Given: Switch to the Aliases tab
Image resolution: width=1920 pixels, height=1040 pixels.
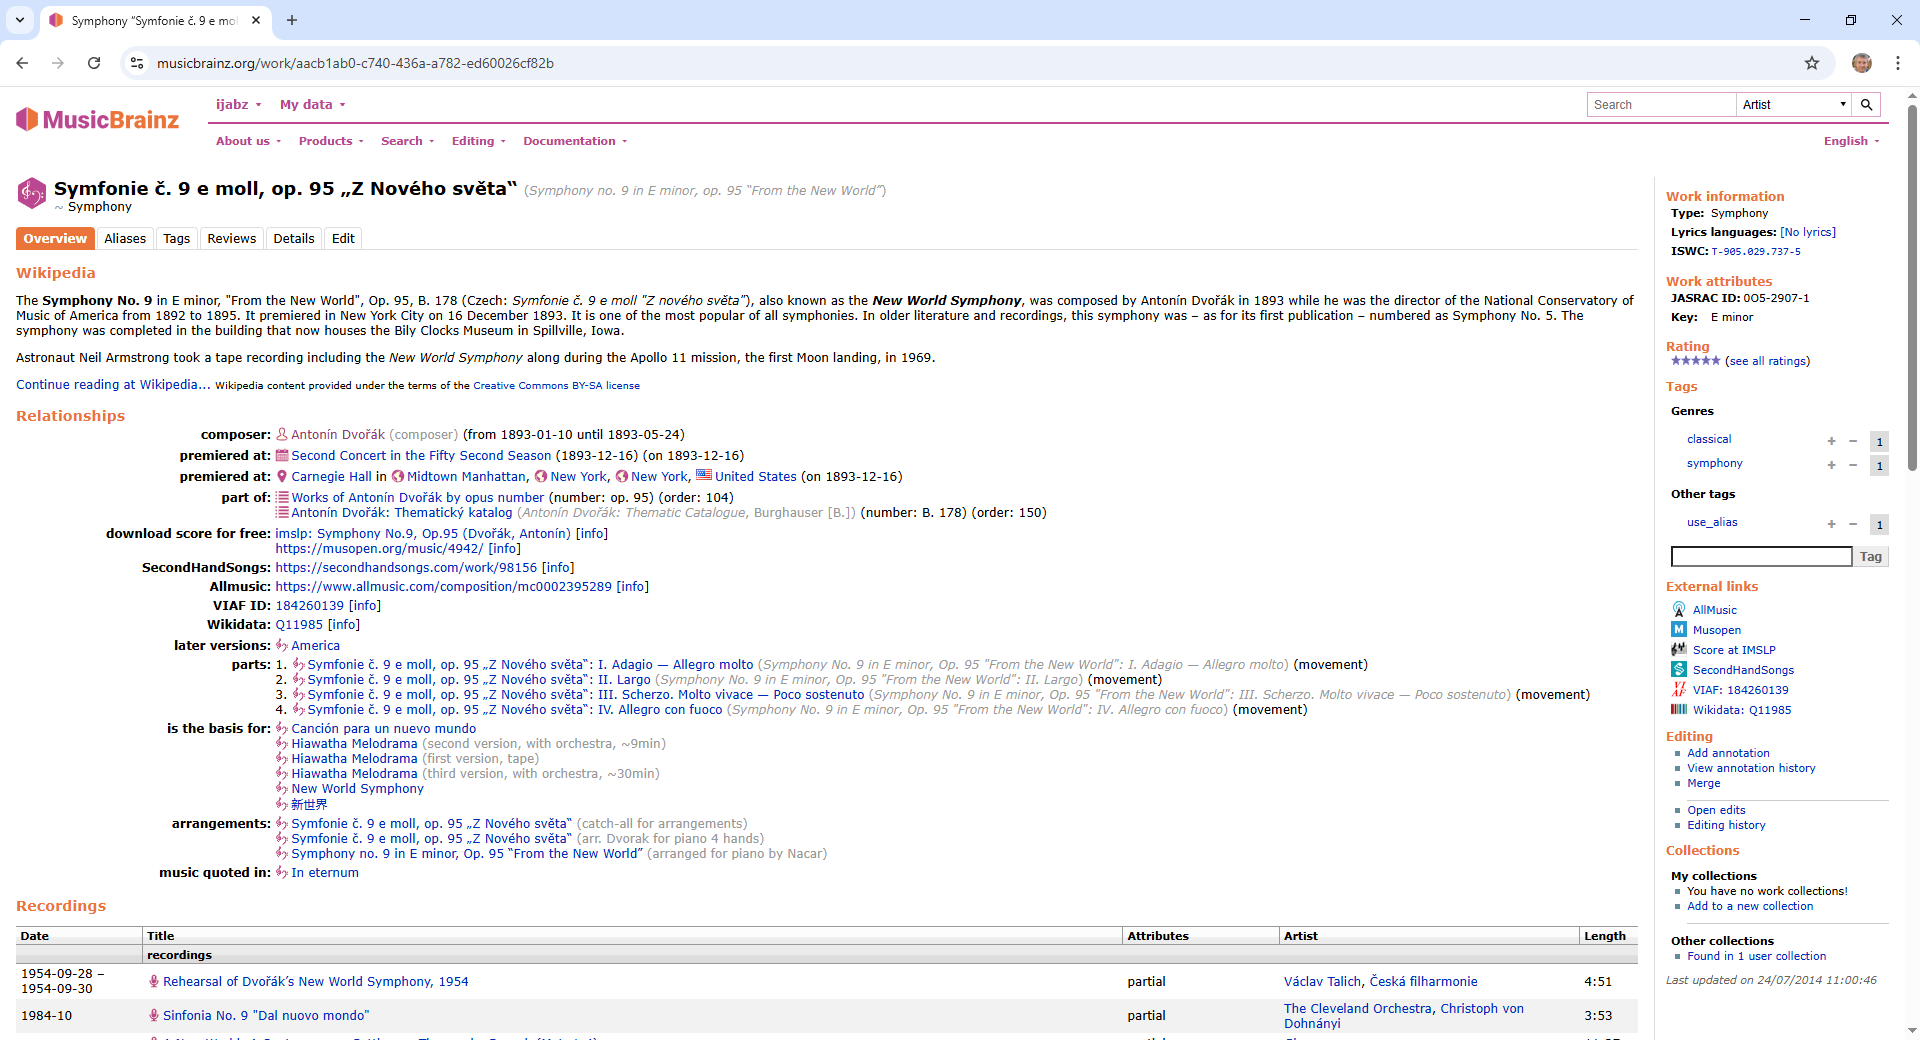Looking at the screenshot, I should point(125,239).
